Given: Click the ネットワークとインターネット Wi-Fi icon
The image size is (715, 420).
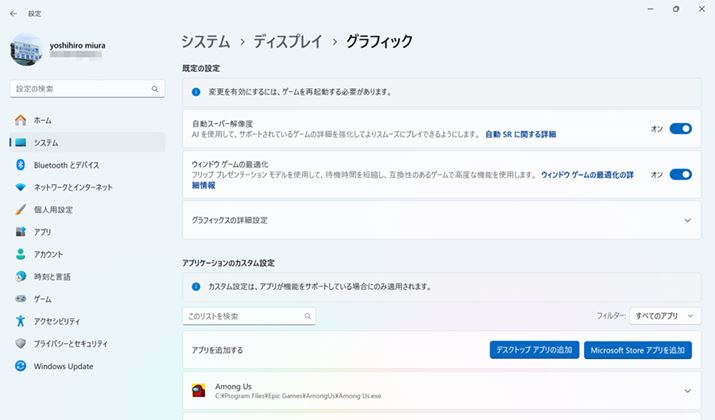Looking at the screenshot, I should pyautogui.click(x=20, y=187).
